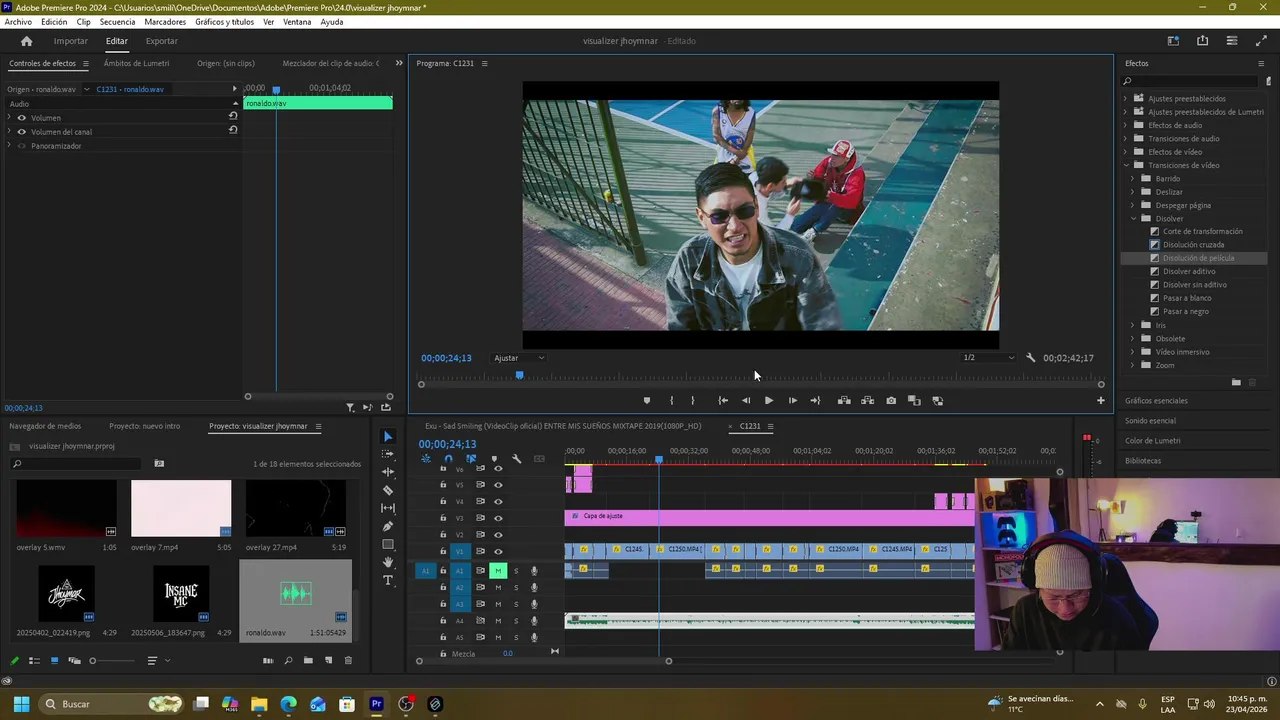Hide track V3 with eye icon
The image size is (1280, 720).
coord(498,518)
